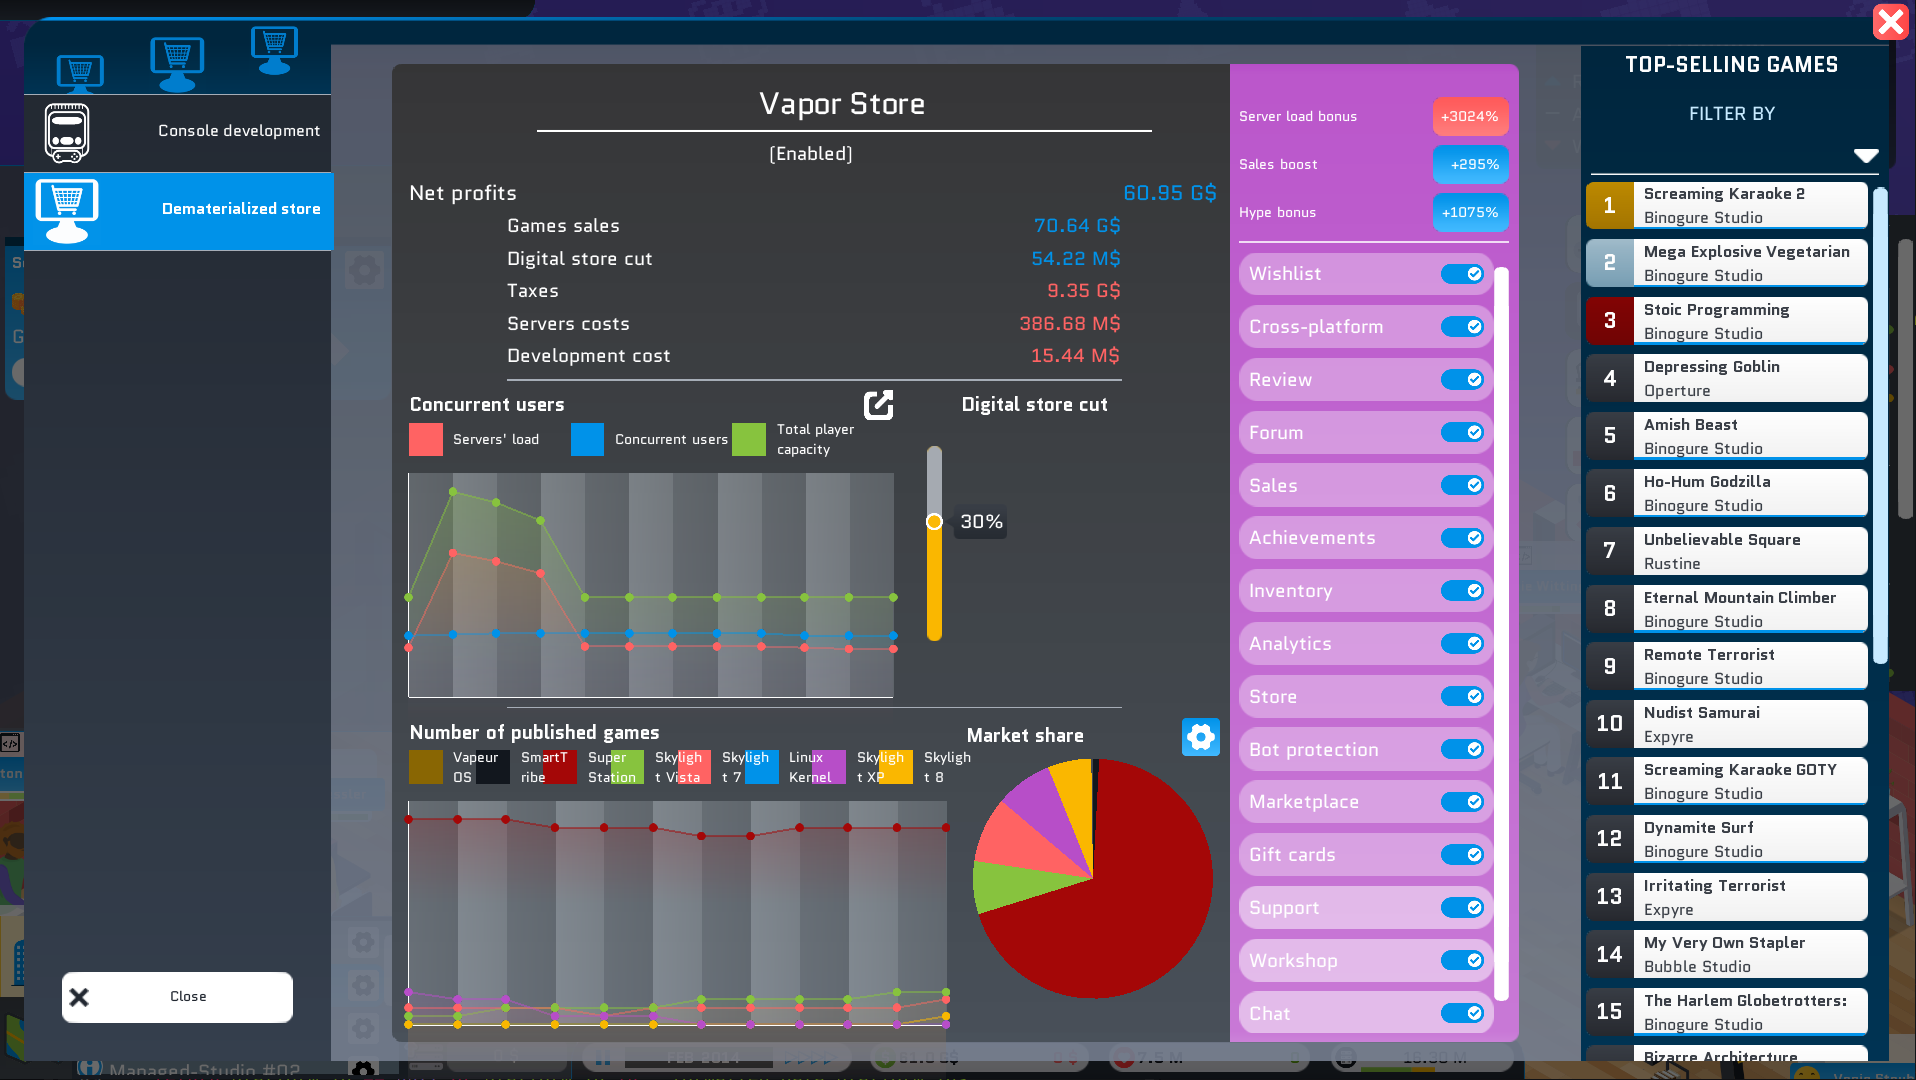Click the Server load bonus value

(x=1470, y=117)
